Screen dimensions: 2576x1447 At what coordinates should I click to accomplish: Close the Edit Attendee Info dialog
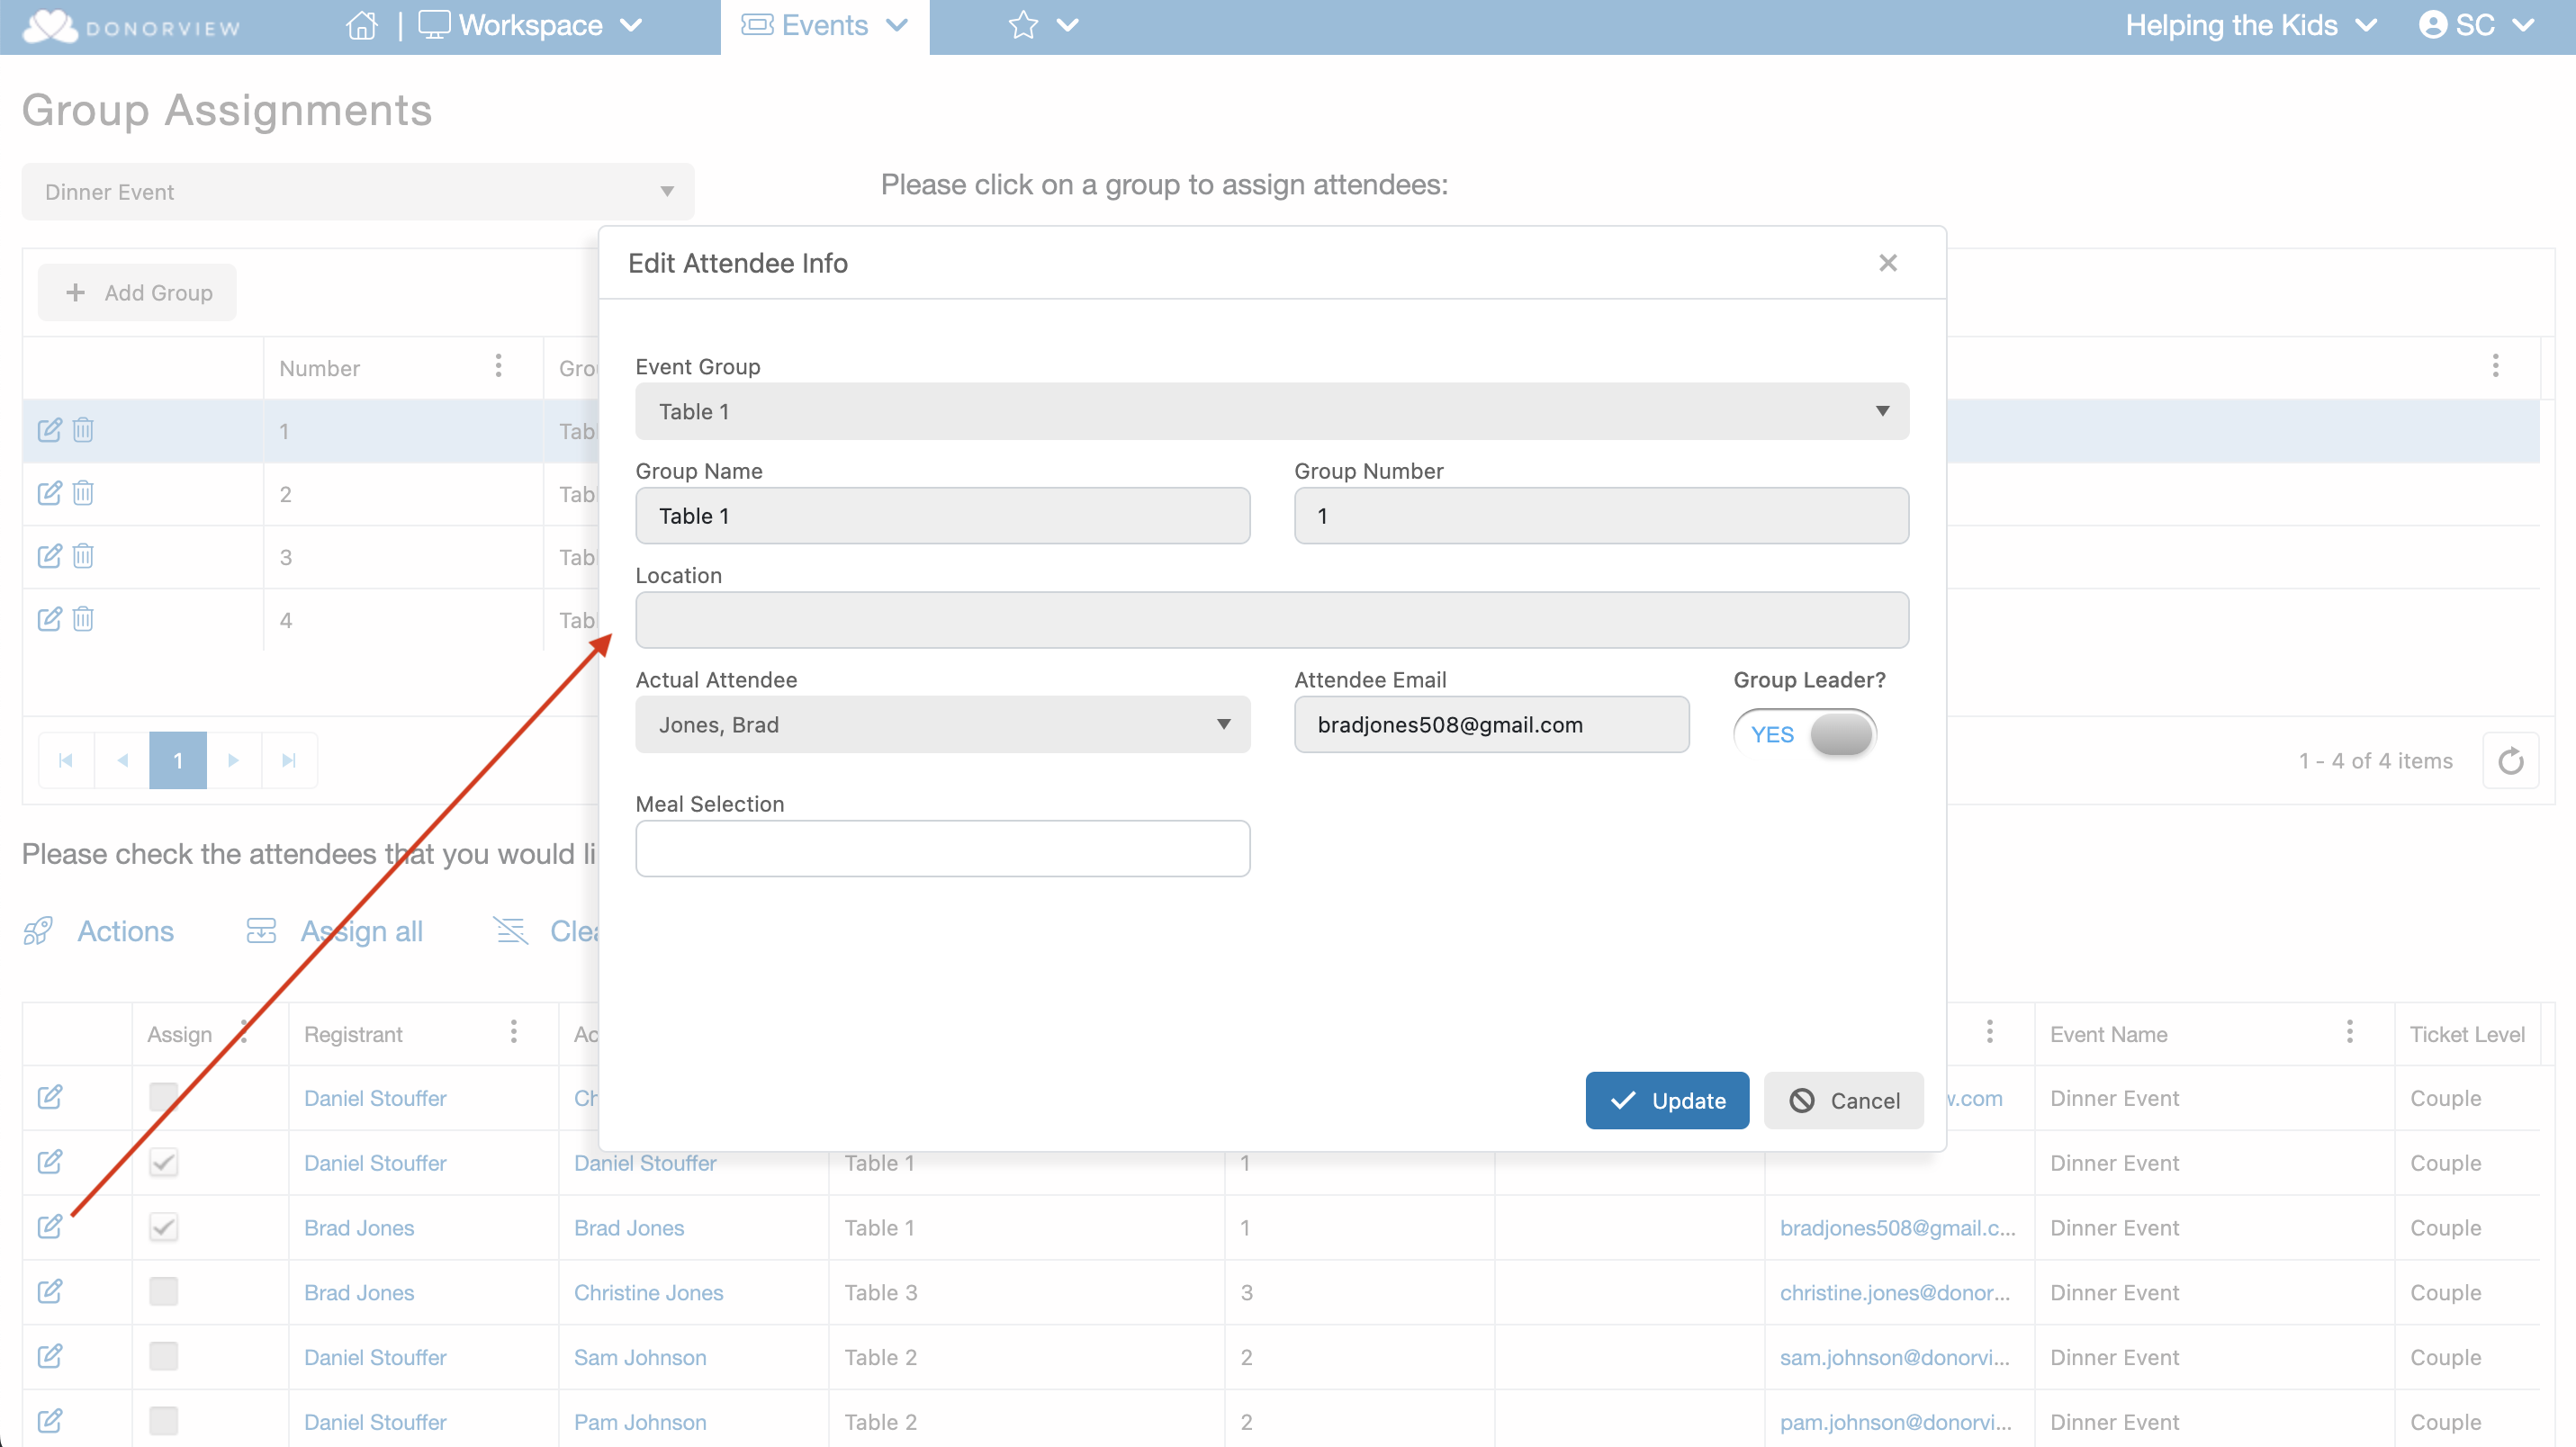point(1887,262)
